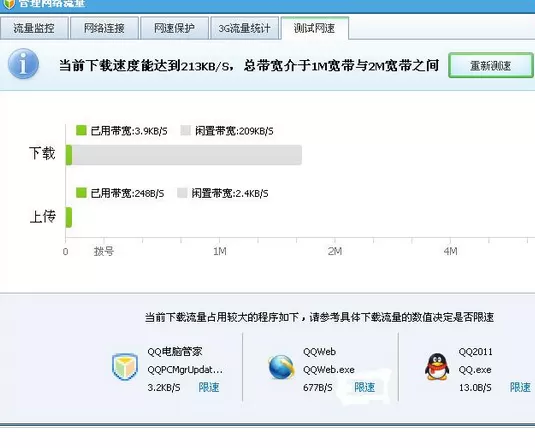Image resolution: width=535 pixels, height=448 pixels.
Task: Click the 3.2KB/S speed value
Action: [x=164, y=388]
